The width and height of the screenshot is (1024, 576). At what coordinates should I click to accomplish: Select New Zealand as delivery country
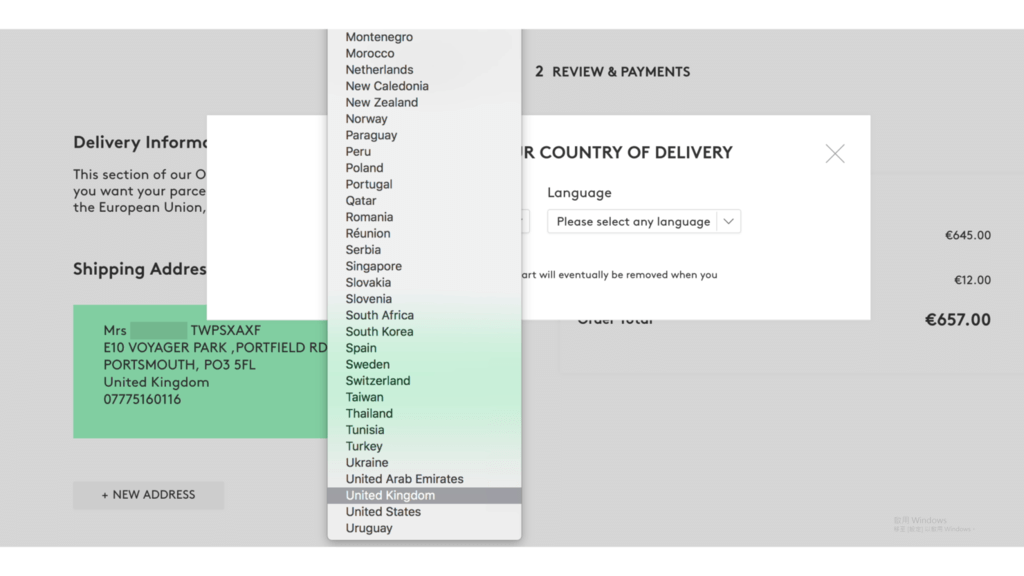(x=424, y=103)
